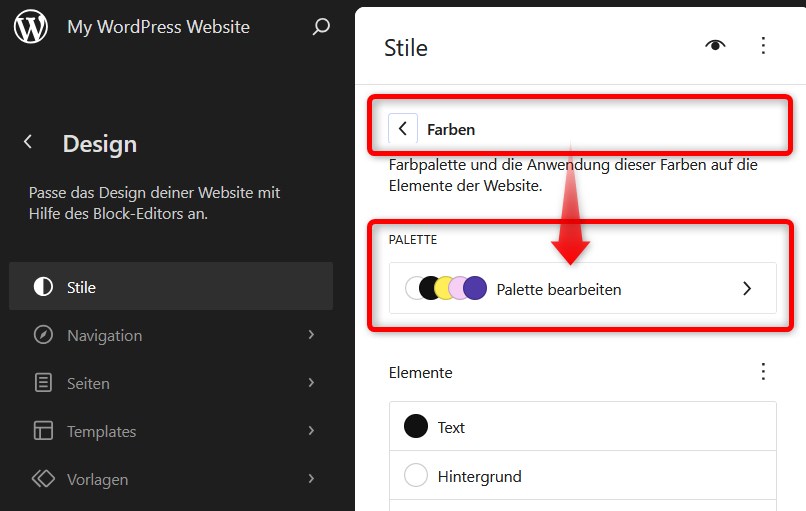Click the Farben heading text

pos(451,130)
